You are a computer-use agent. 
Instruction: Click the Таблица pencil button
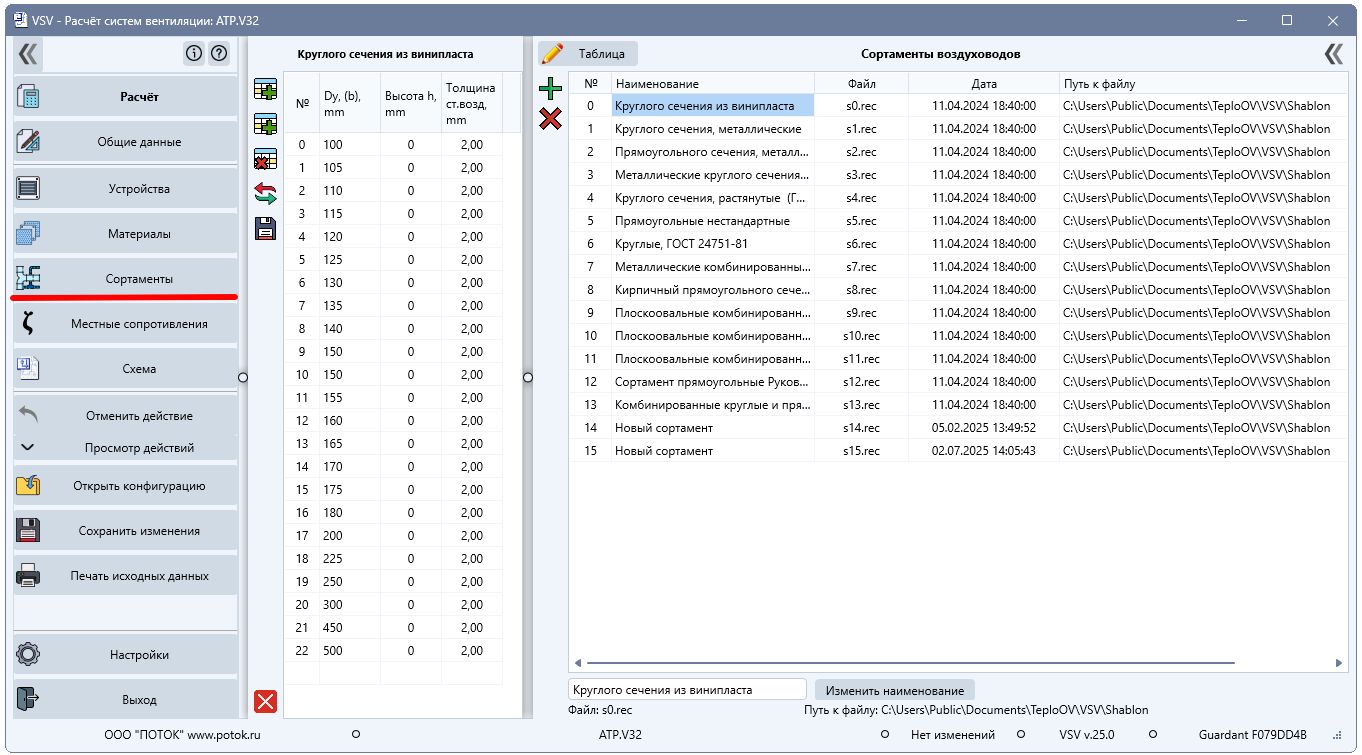[x=588, y=54]
